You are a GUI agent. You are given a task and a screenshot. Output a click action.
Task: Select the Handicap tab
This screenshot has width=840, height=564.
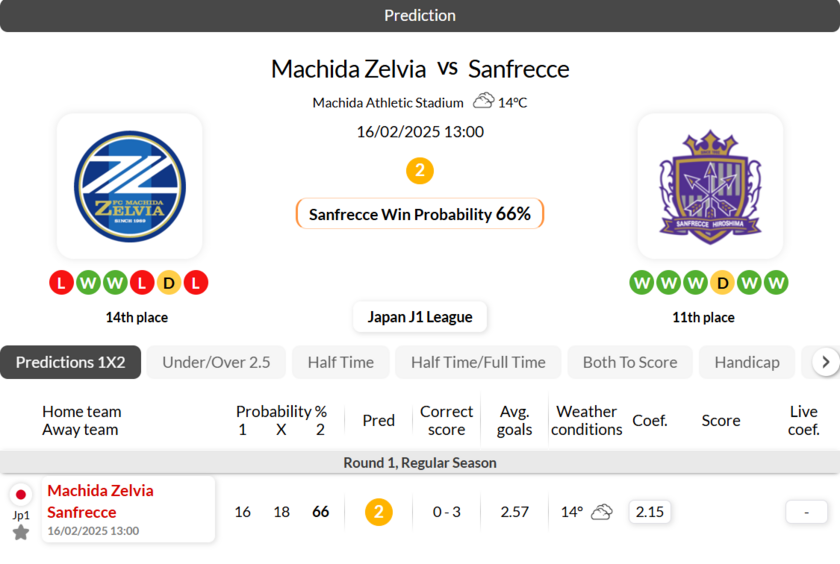(747, 362)
